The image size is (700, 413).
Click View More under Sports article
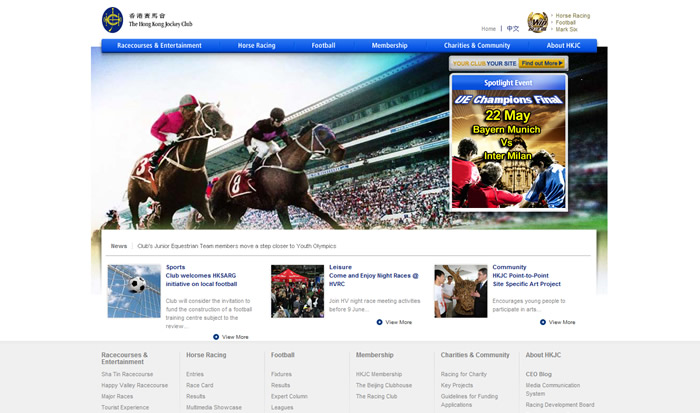[235, 337]
